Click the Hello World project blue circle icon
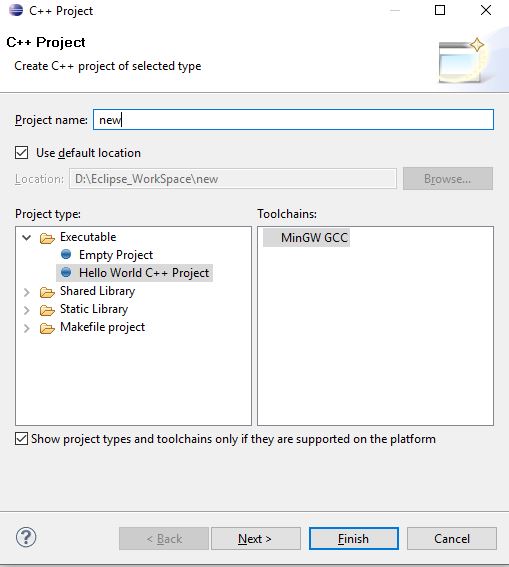 (x=66, y=272)
